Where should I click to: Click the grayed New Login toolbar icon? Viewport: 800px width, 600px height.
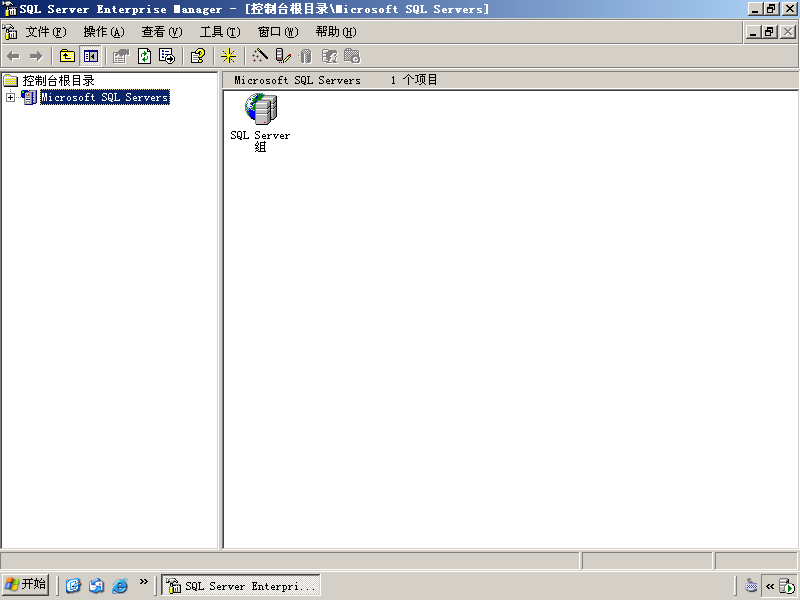(329, 56)
